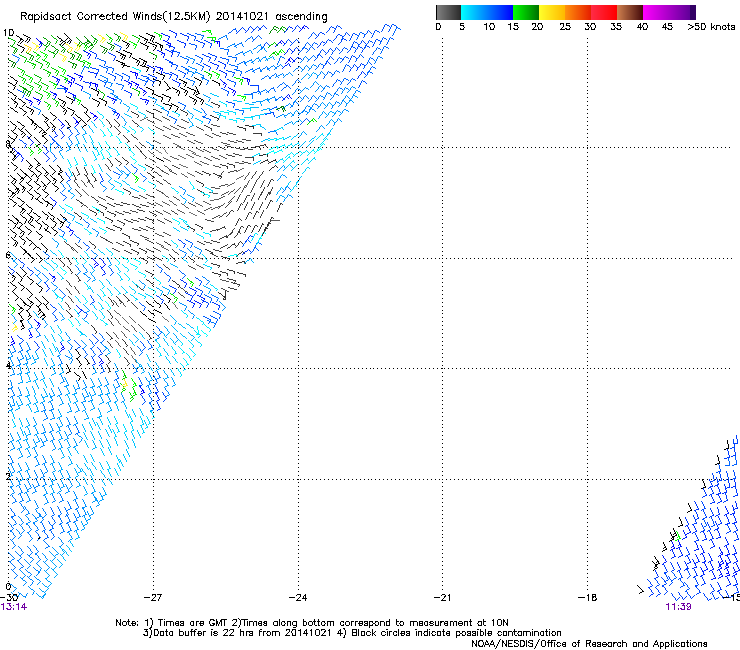
Task: Click the '40' legend label
Action: 642,26
